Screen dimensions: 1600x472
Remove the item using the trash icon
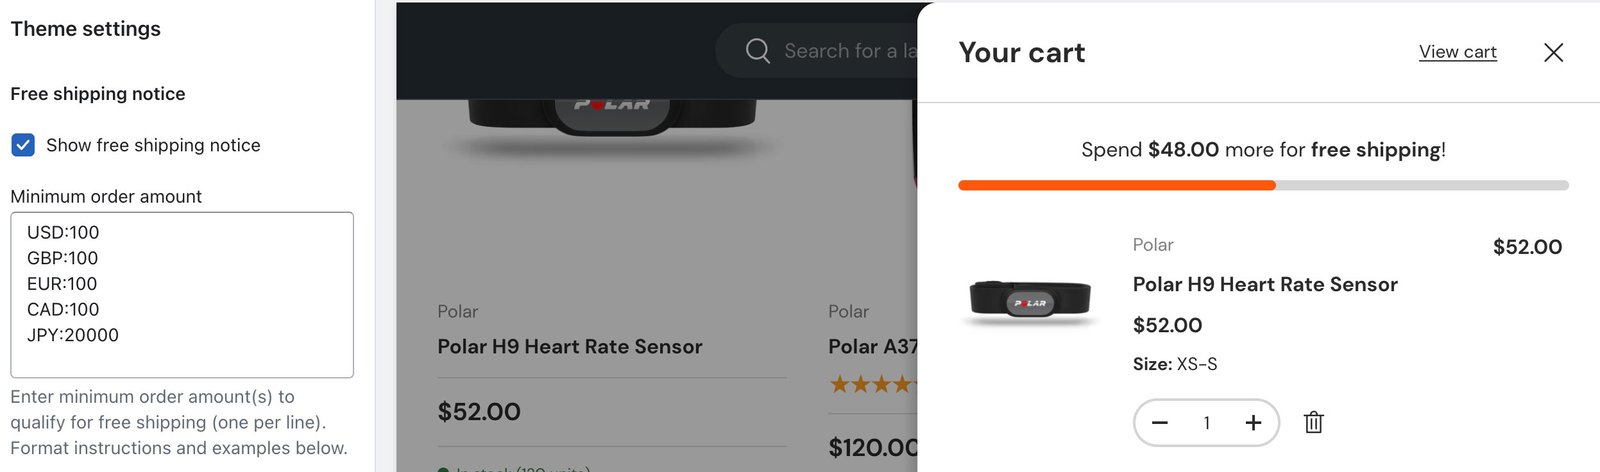pos(1314,422)
